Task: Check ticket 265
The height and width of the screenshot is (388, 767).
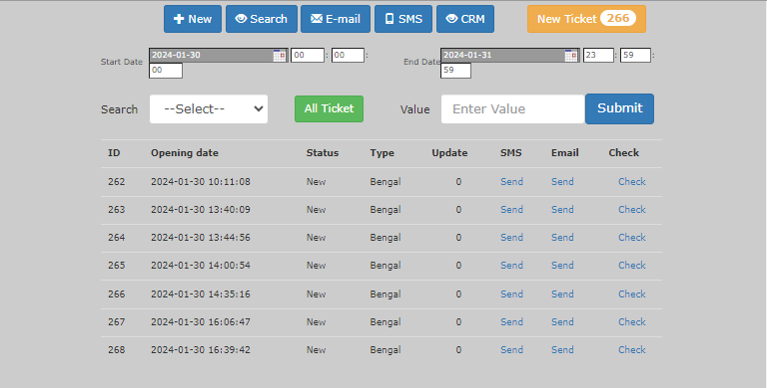Action: (632, 265)
